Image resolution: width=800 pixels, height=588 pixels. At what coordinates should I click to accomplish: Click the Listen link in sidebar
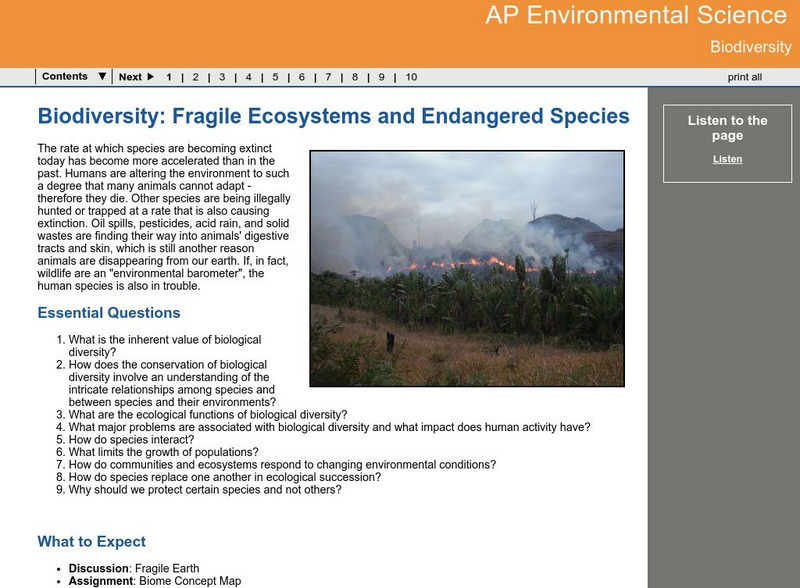(727, 159)
